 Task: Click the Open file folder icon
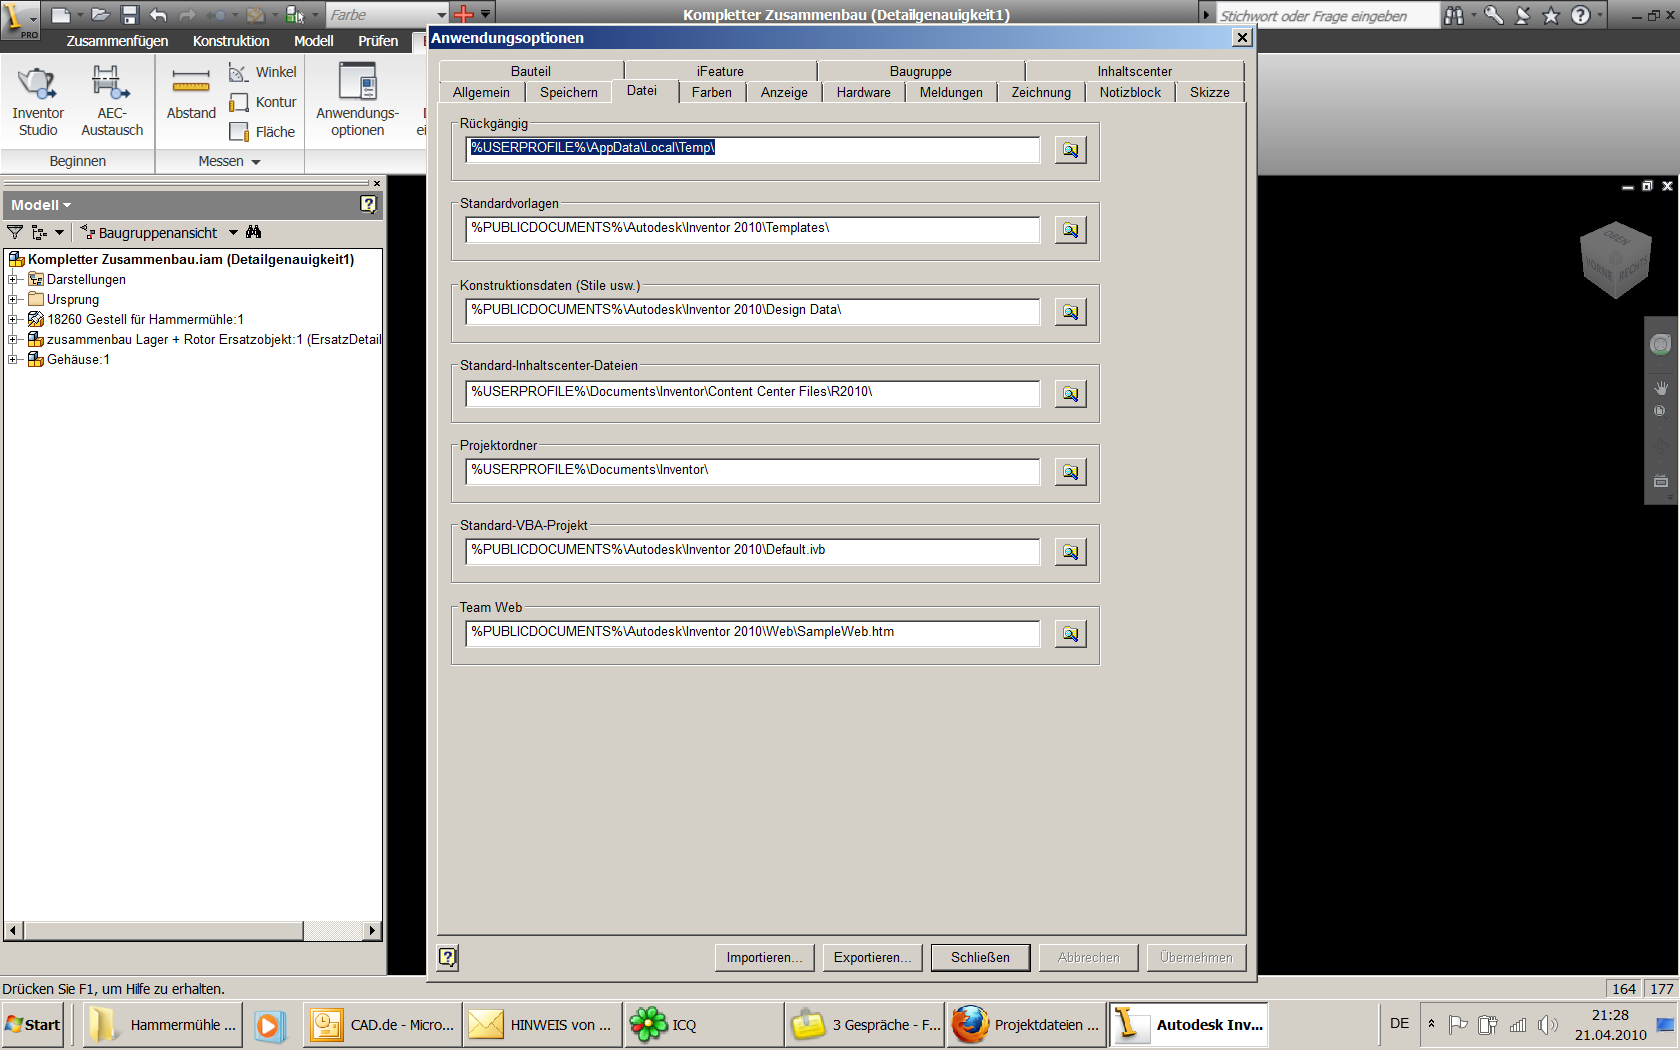click(x=100, y=15)
